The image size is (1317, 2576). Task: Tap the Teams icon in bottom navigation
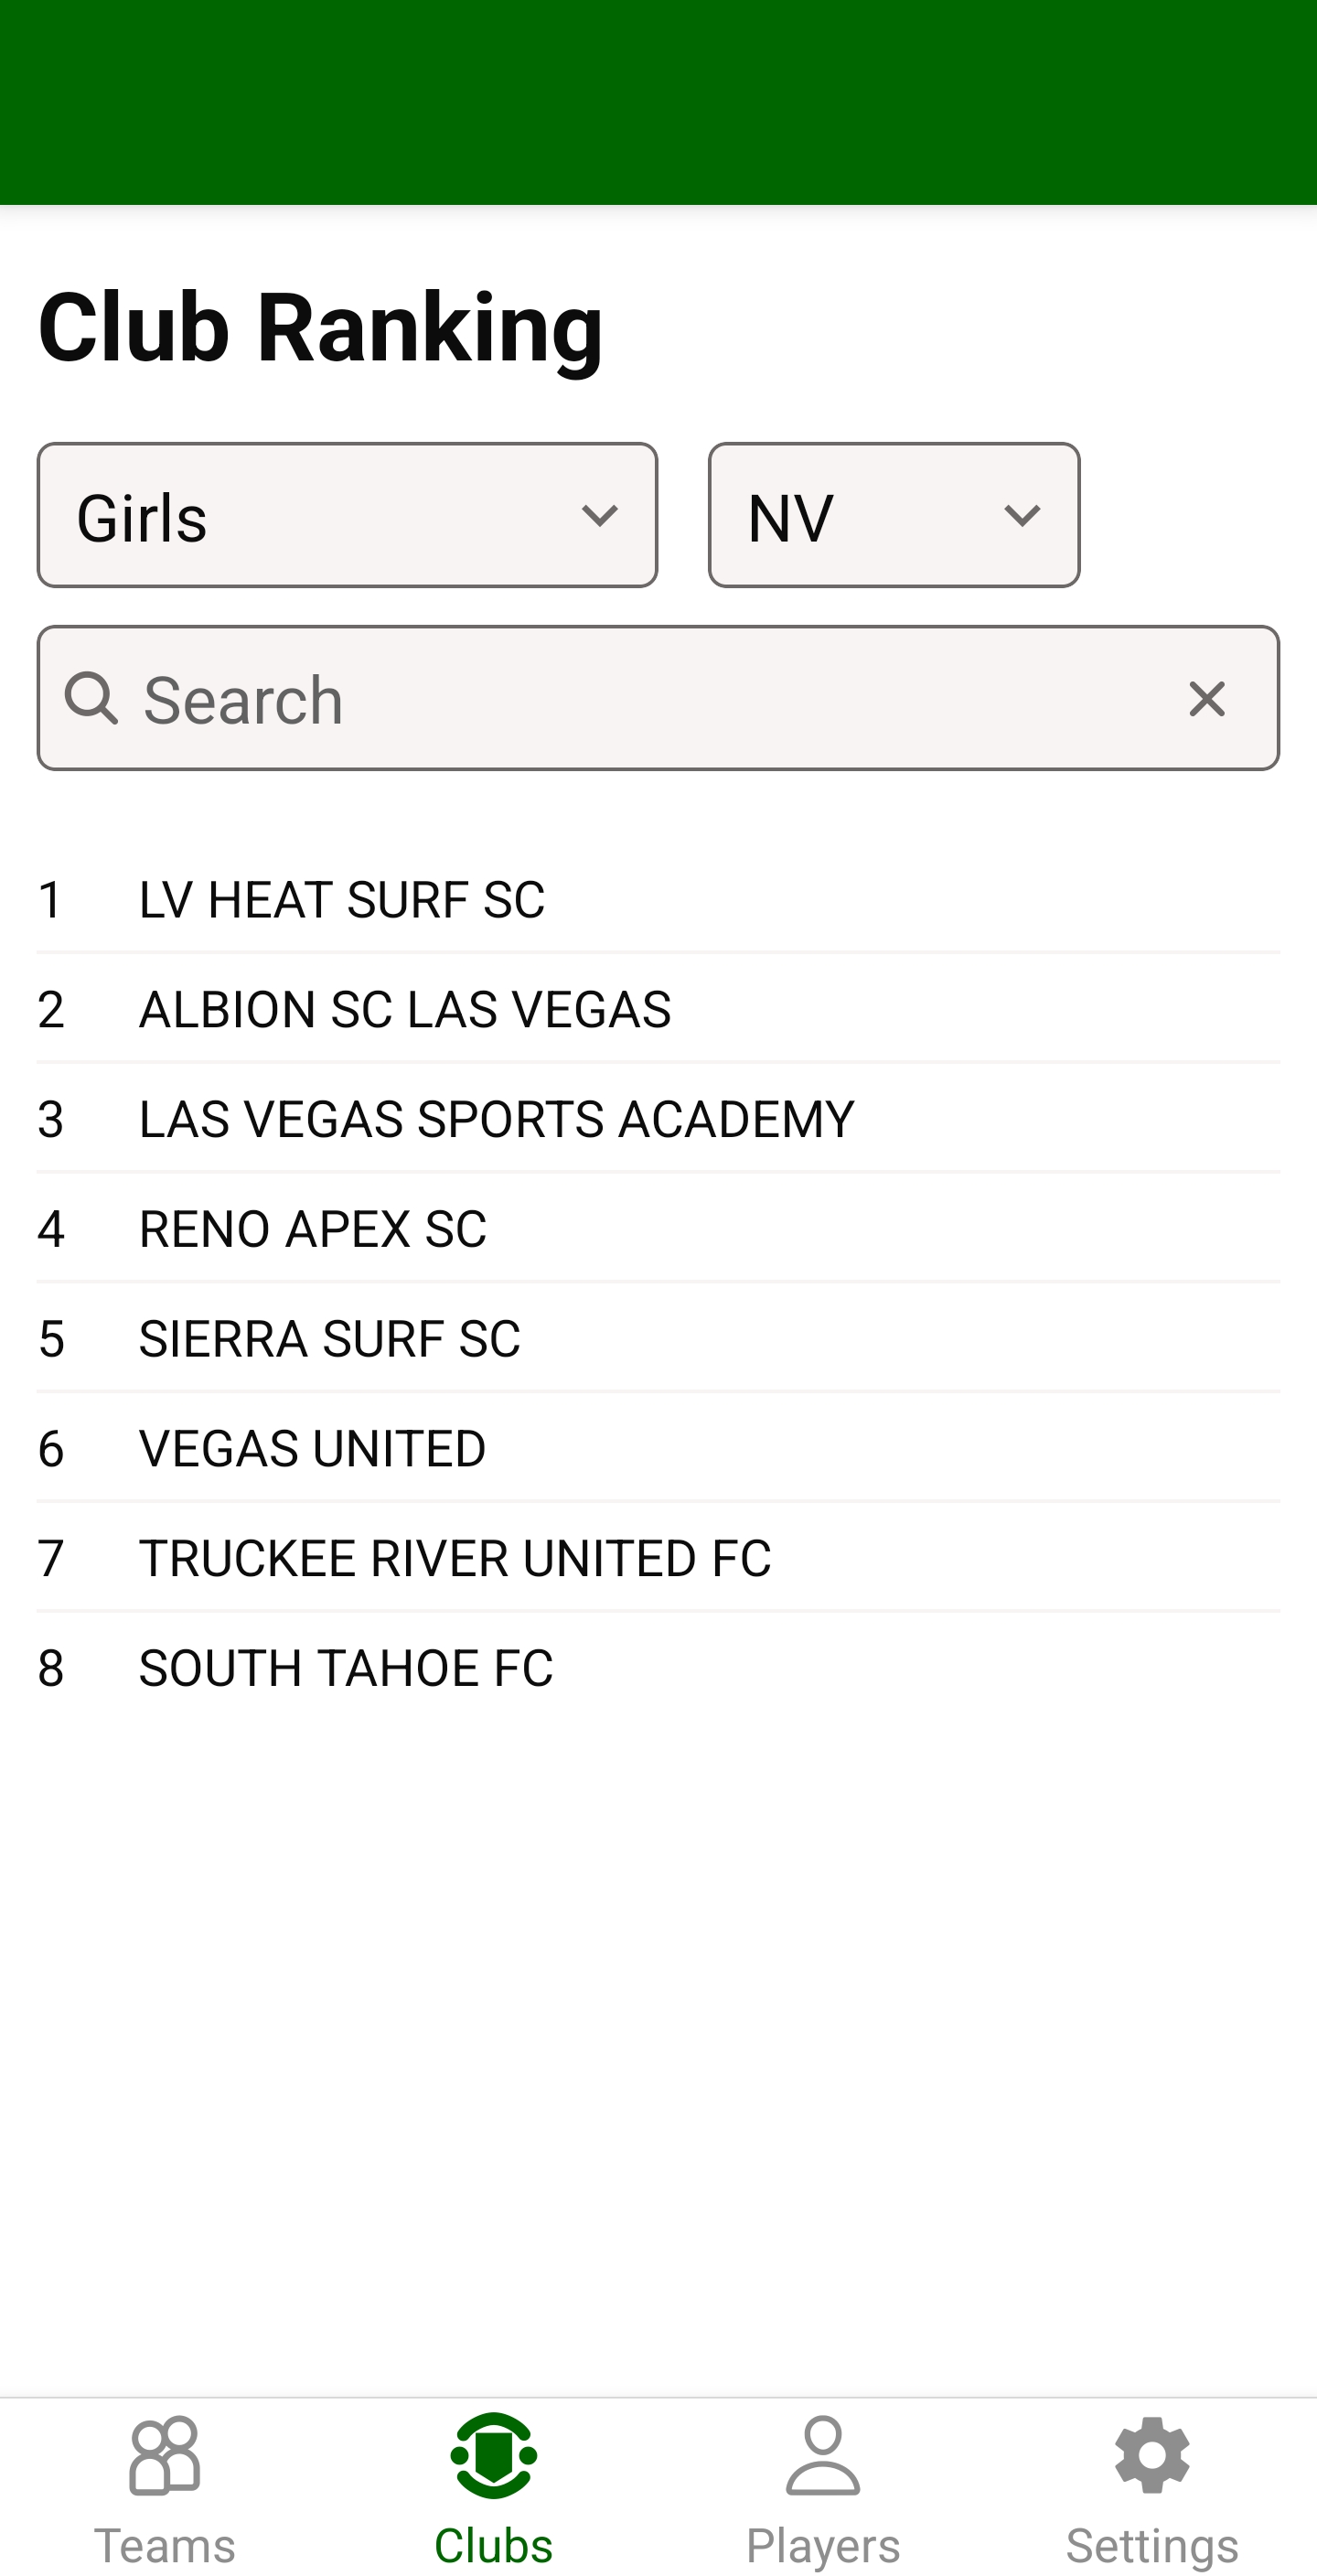[x=165, y=2455]
